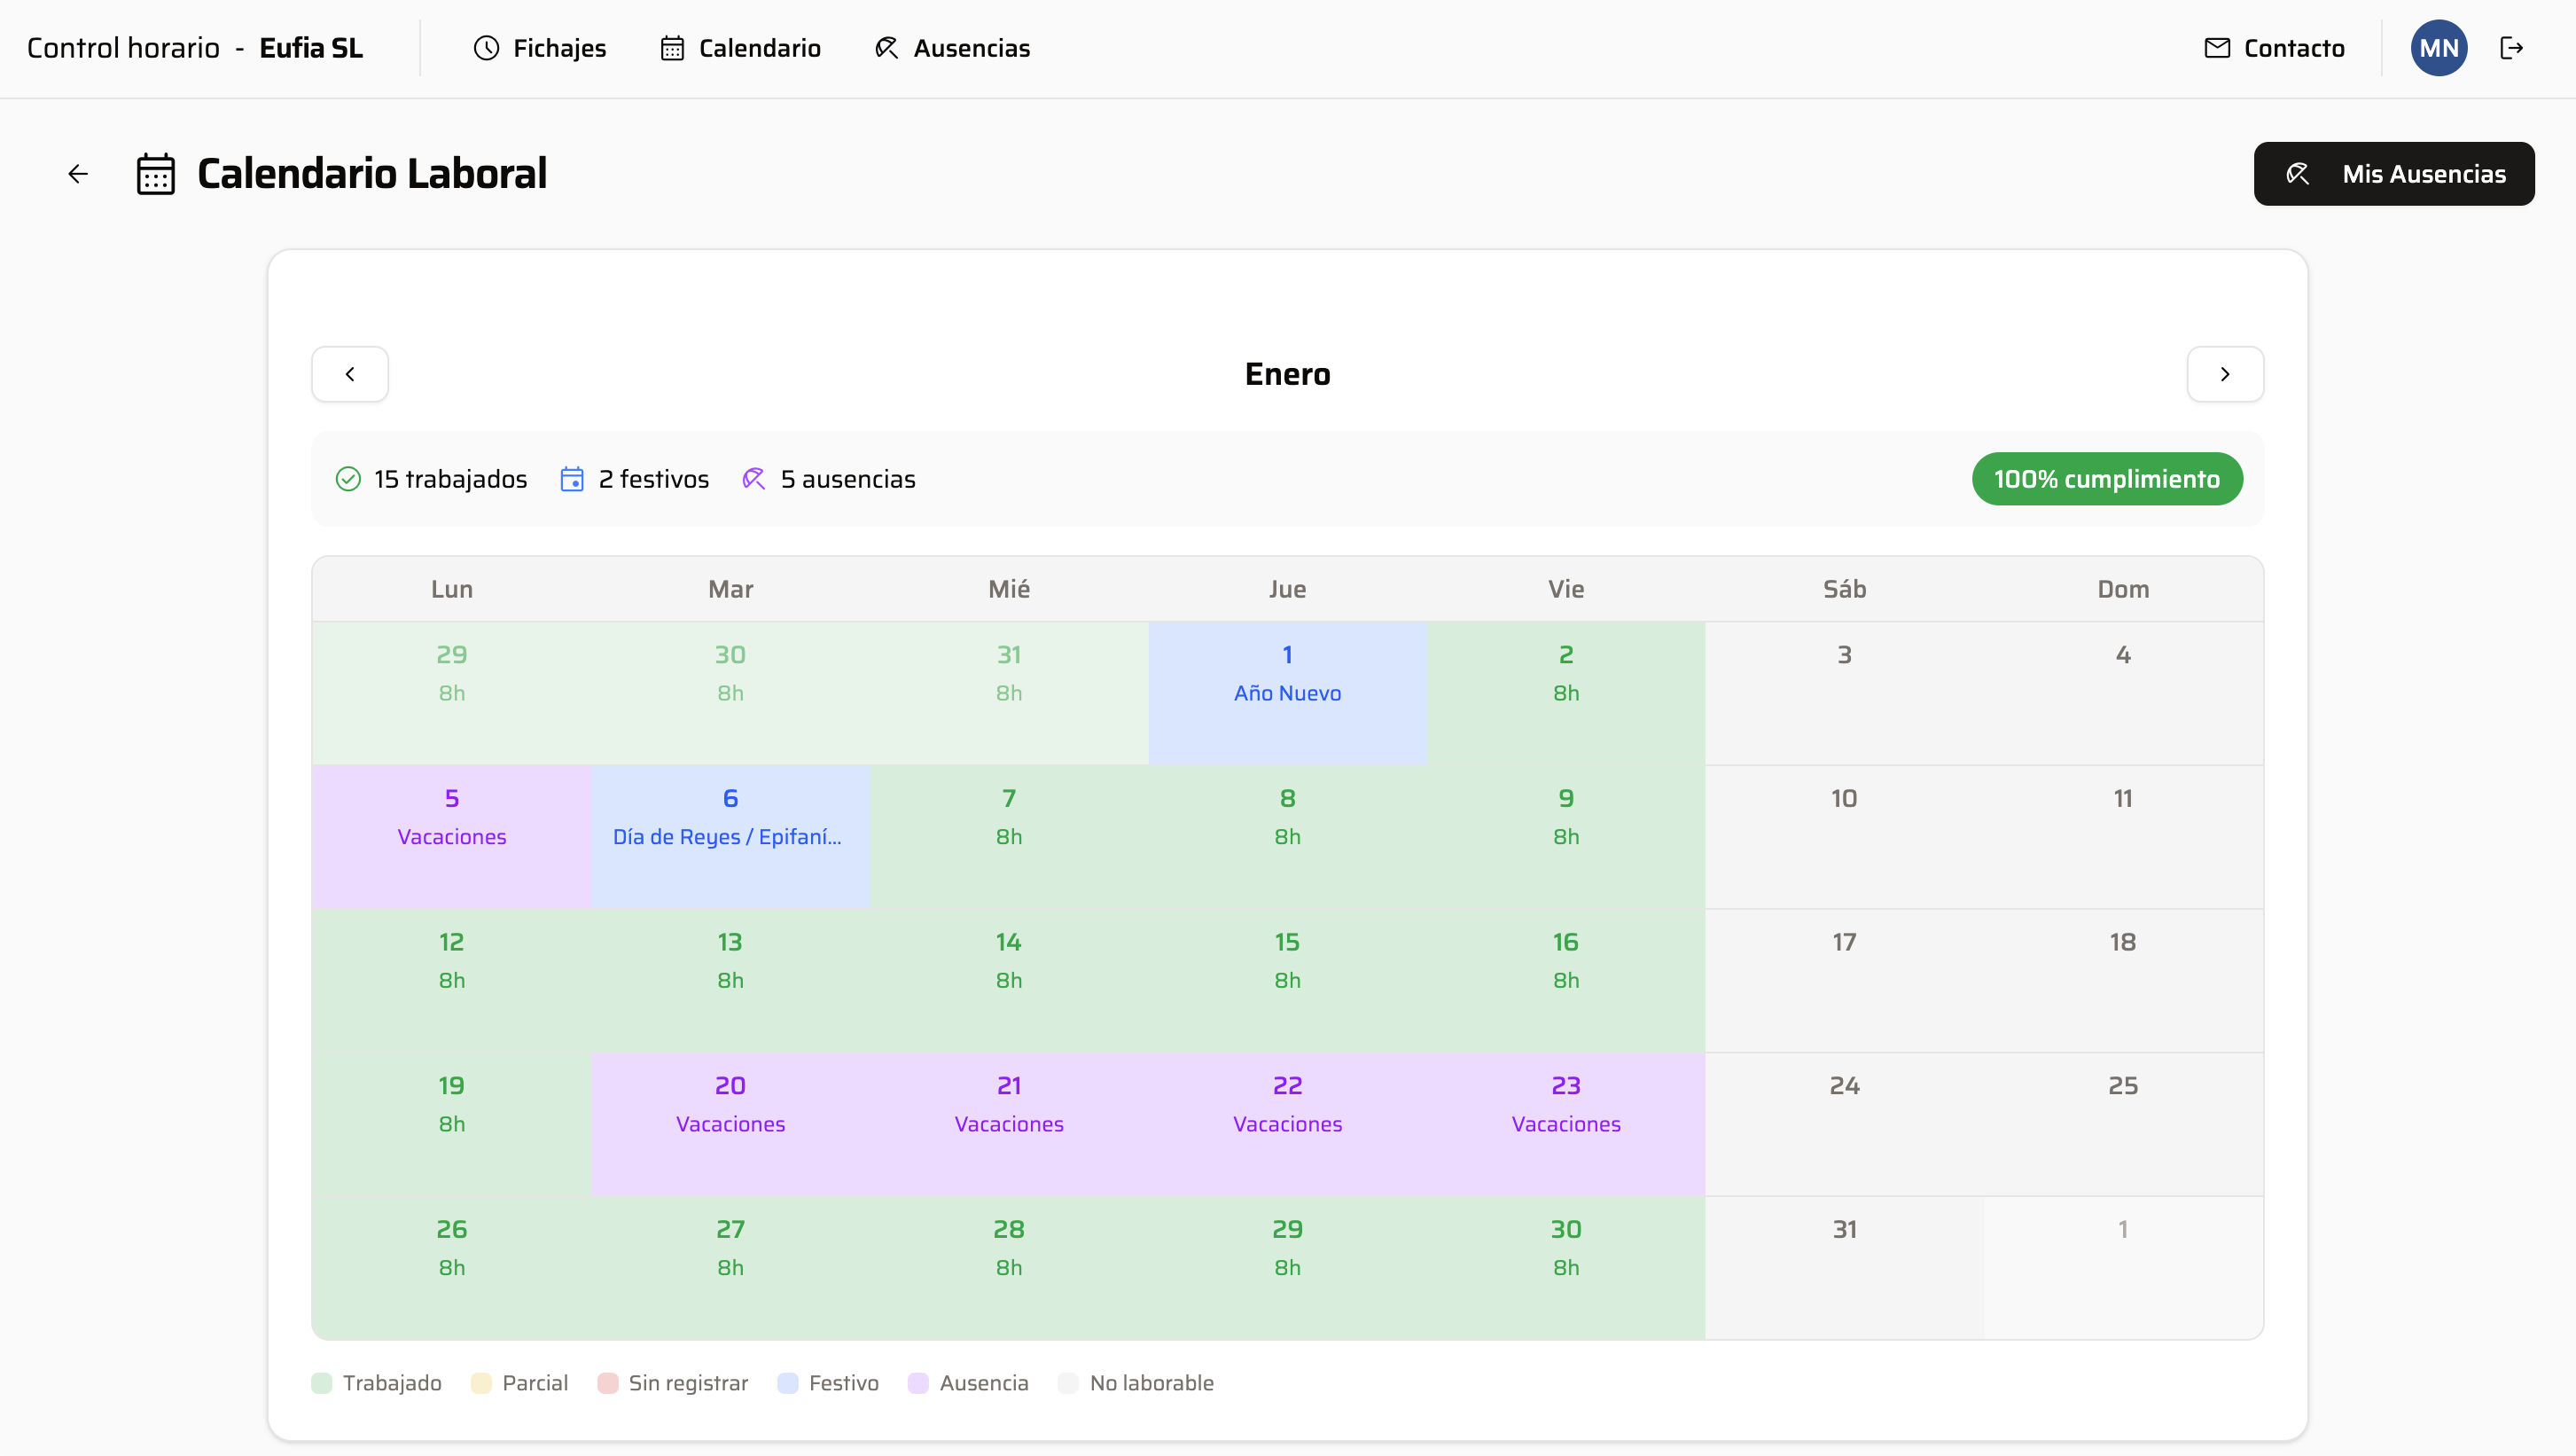Screen dimensions: 2576x1456
Task: Click the Parcial legend yellow swatch
Action: (x=481, y=1383)
